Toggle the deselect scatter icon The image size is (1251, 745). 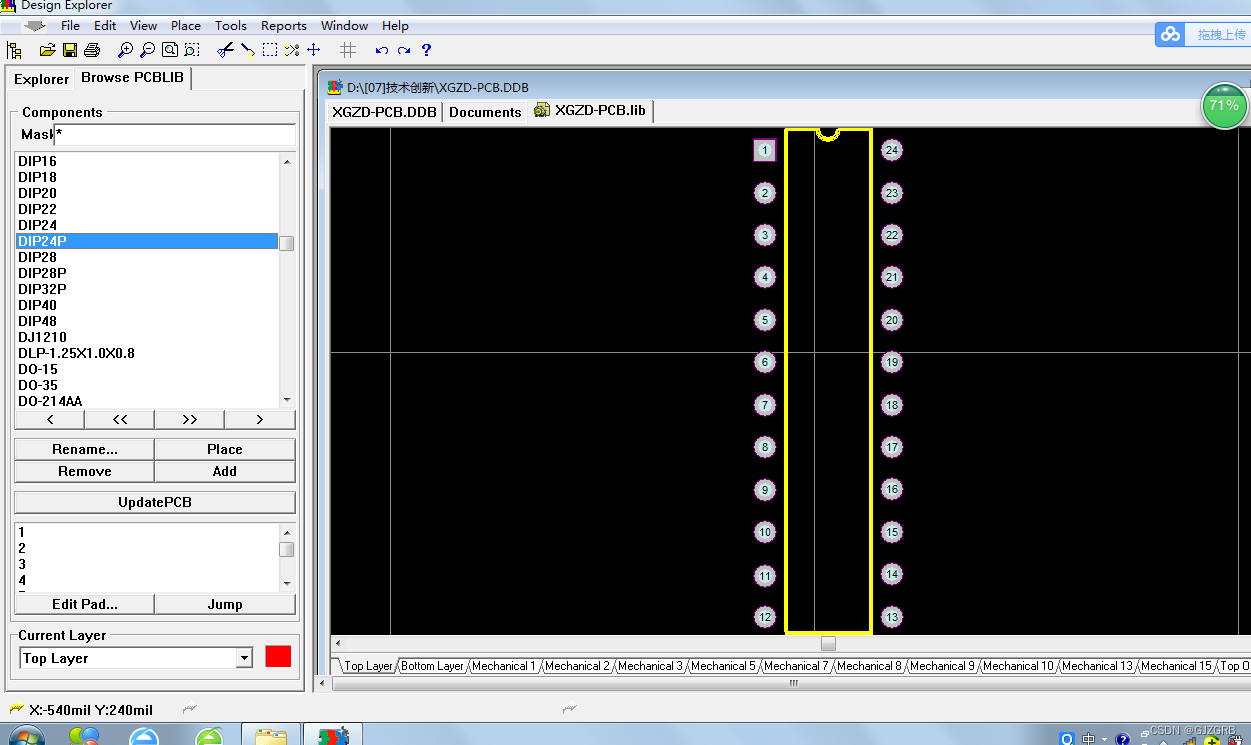[290, 50]
